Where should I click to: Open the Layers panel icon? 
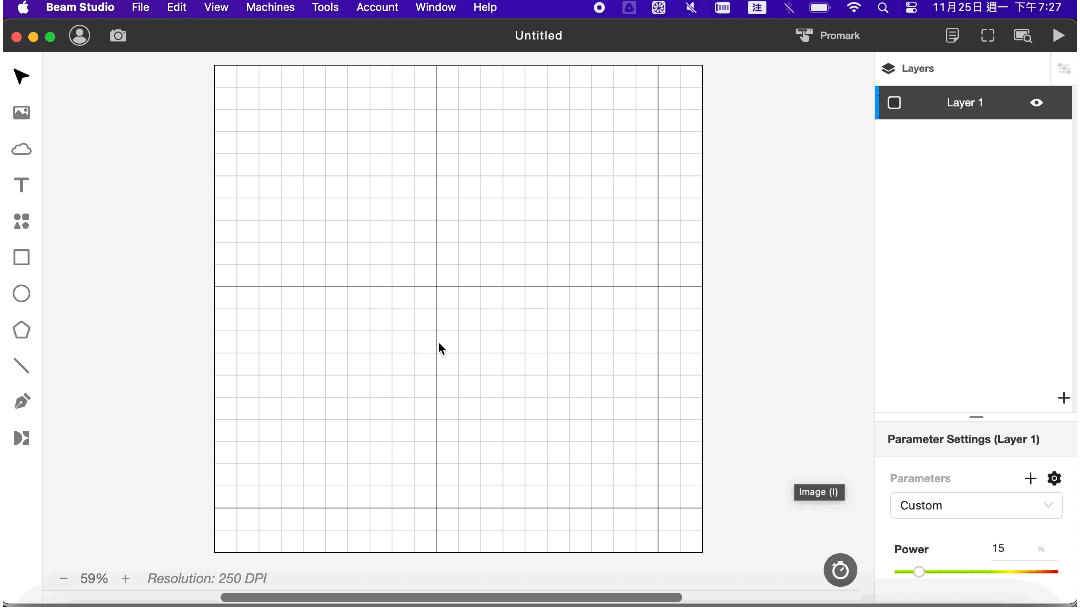889,69
